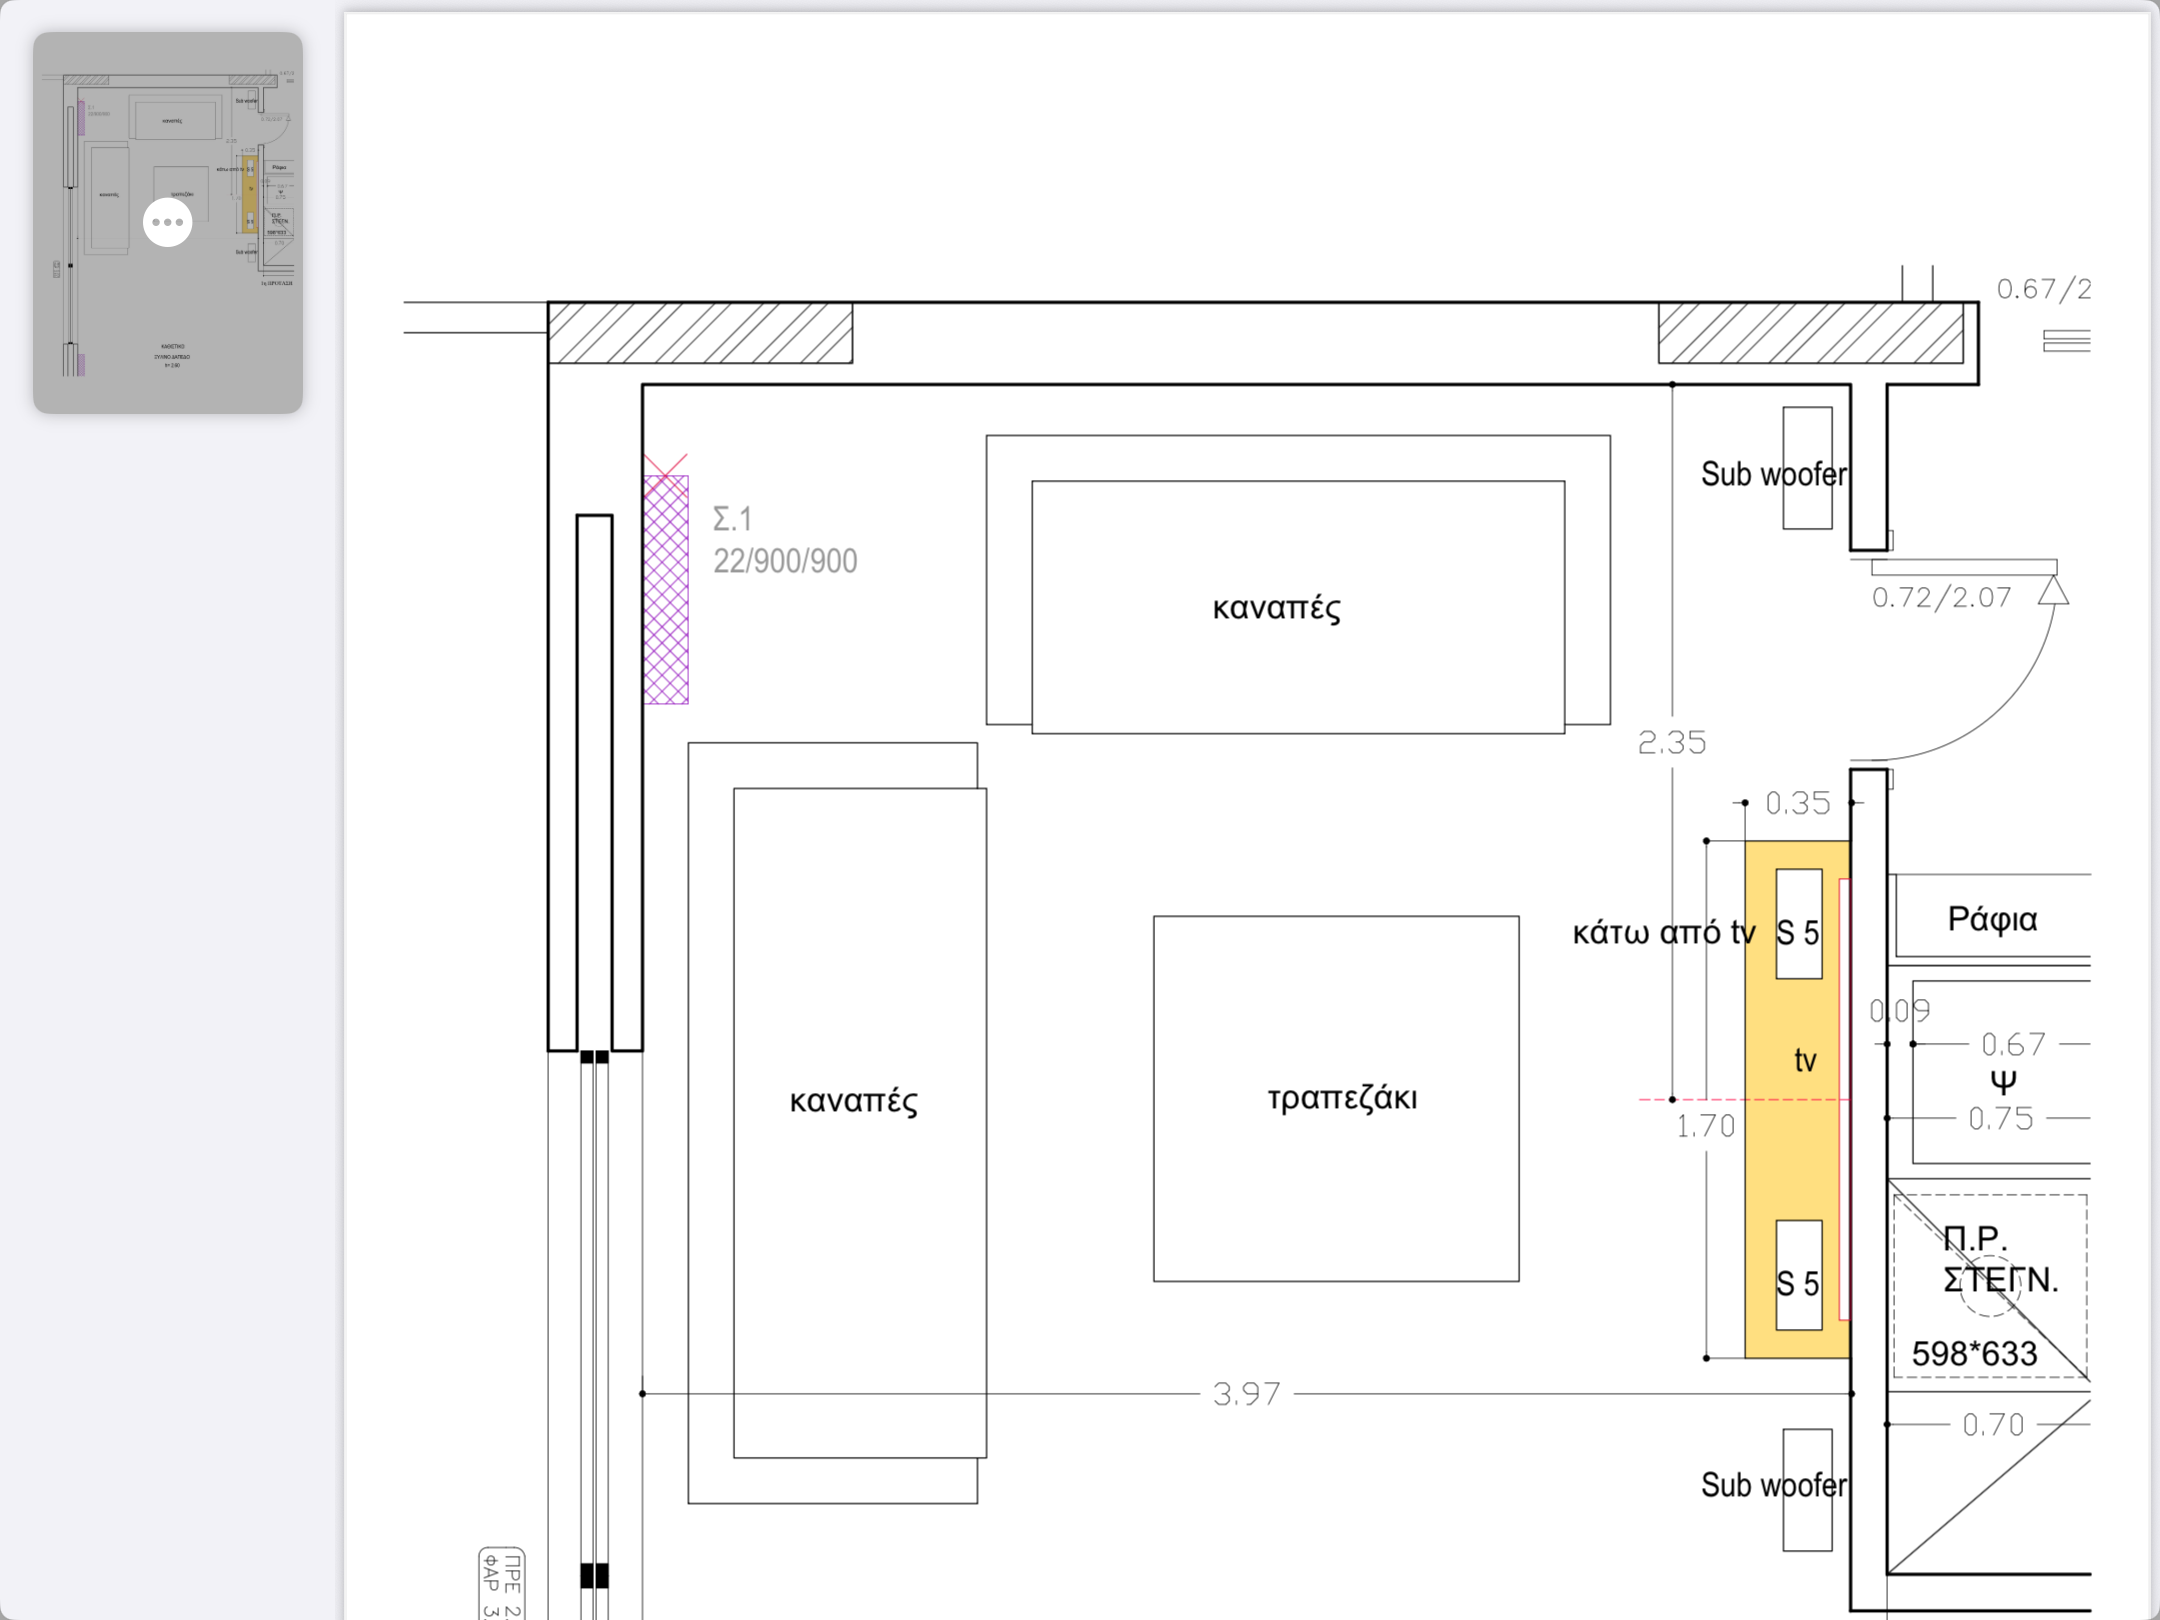Click the 22/900/900 annotation text
Screen dimensions: 2160x1620
785,561
